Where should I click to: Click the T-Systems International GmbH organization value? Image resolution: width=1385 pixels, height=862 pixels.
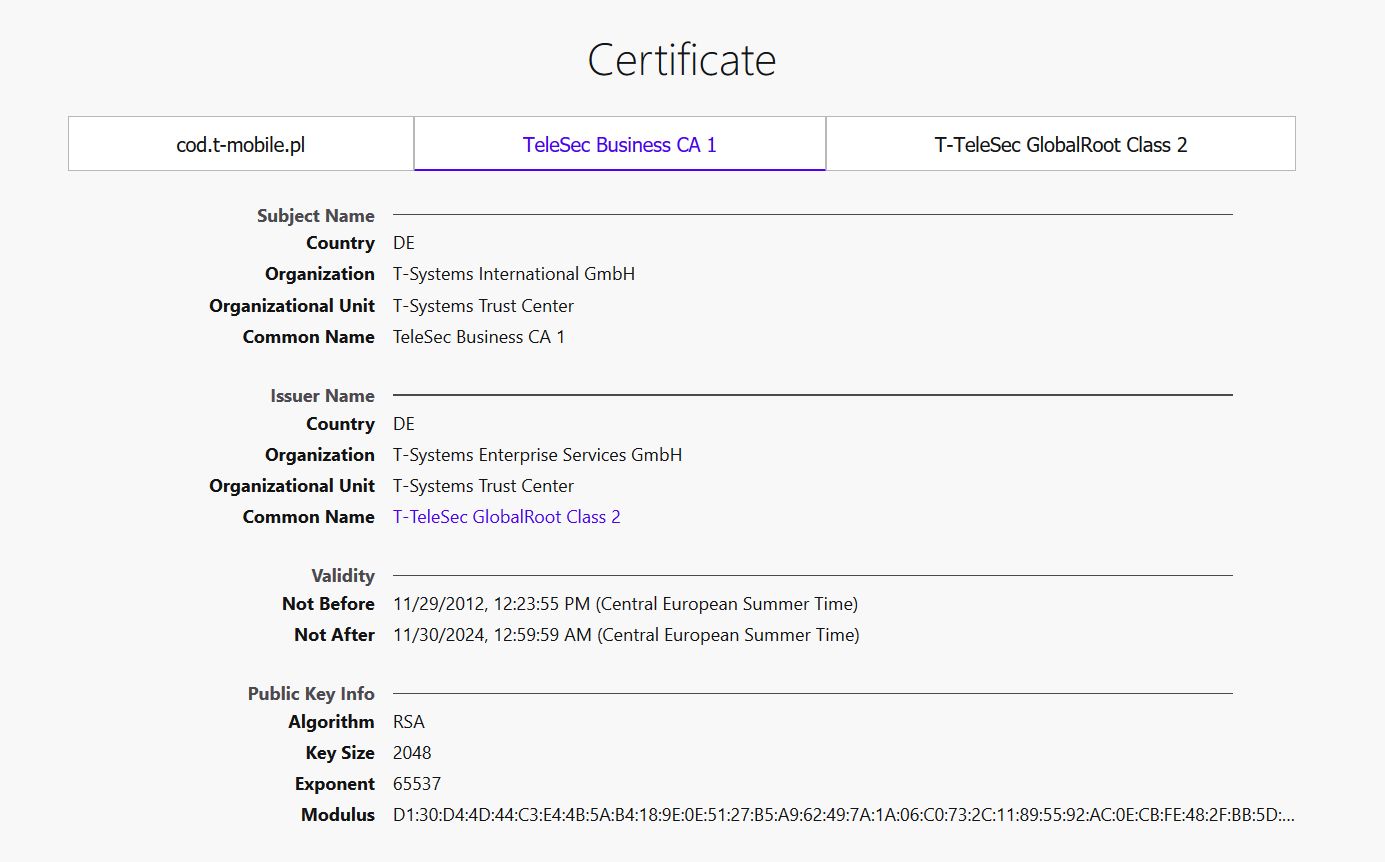[513, 274]
